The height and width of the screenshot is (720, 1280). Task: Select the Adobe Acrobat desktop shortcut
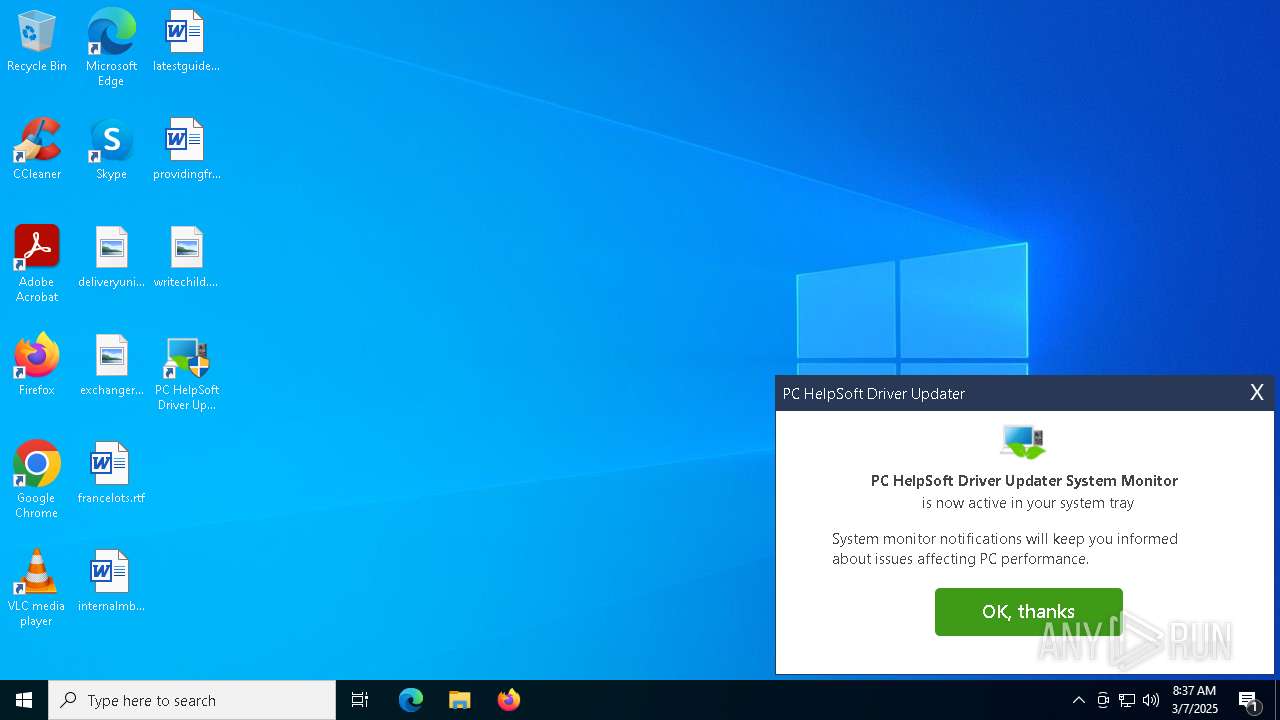point(37,264)
